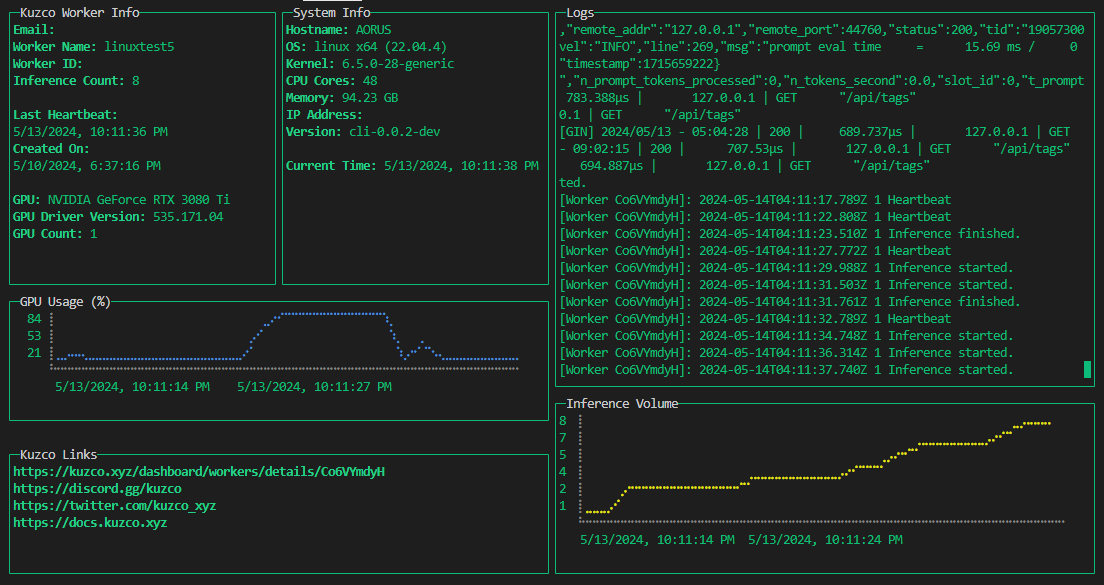Click GPU Usage time label "5/13/2024, 10:11:14 PM"

pyautogui.click(x=132, y=386)
